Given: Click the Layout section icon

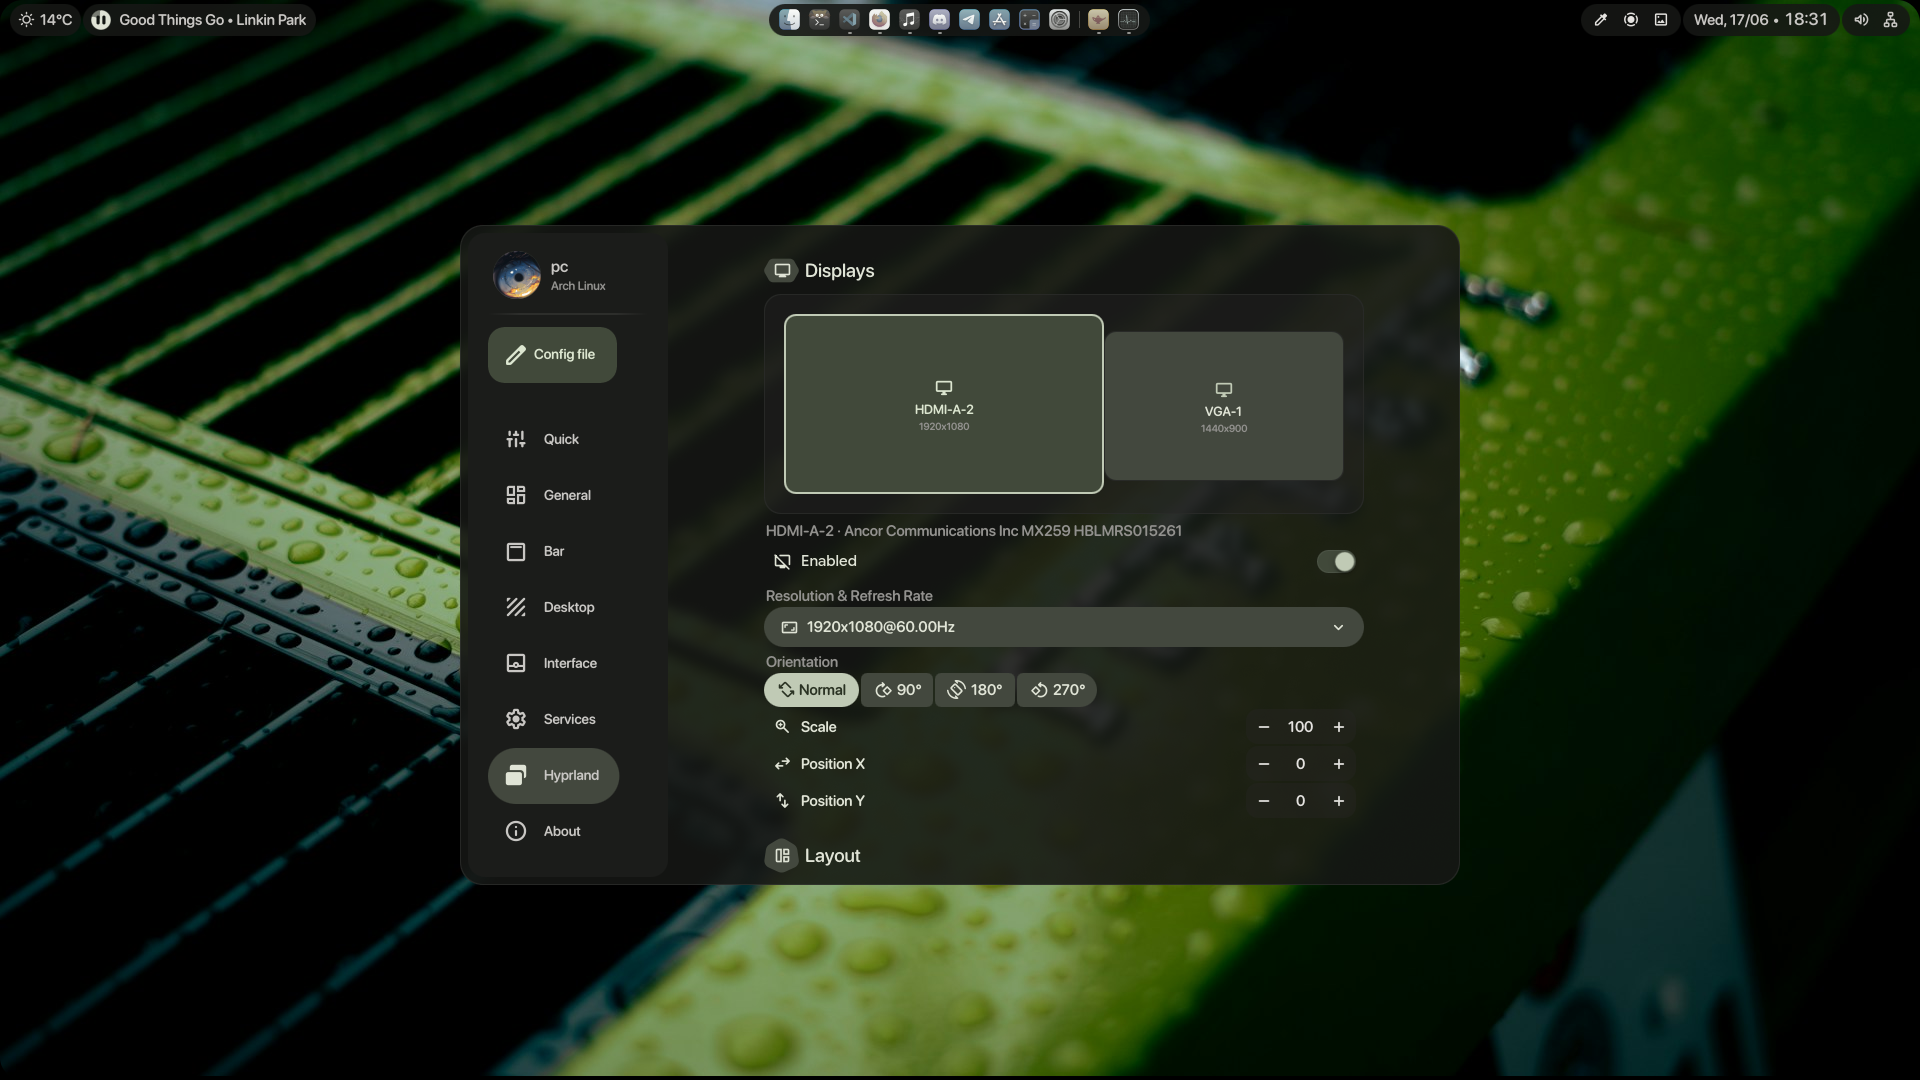Looking at the screenshot, I should 782,856.
